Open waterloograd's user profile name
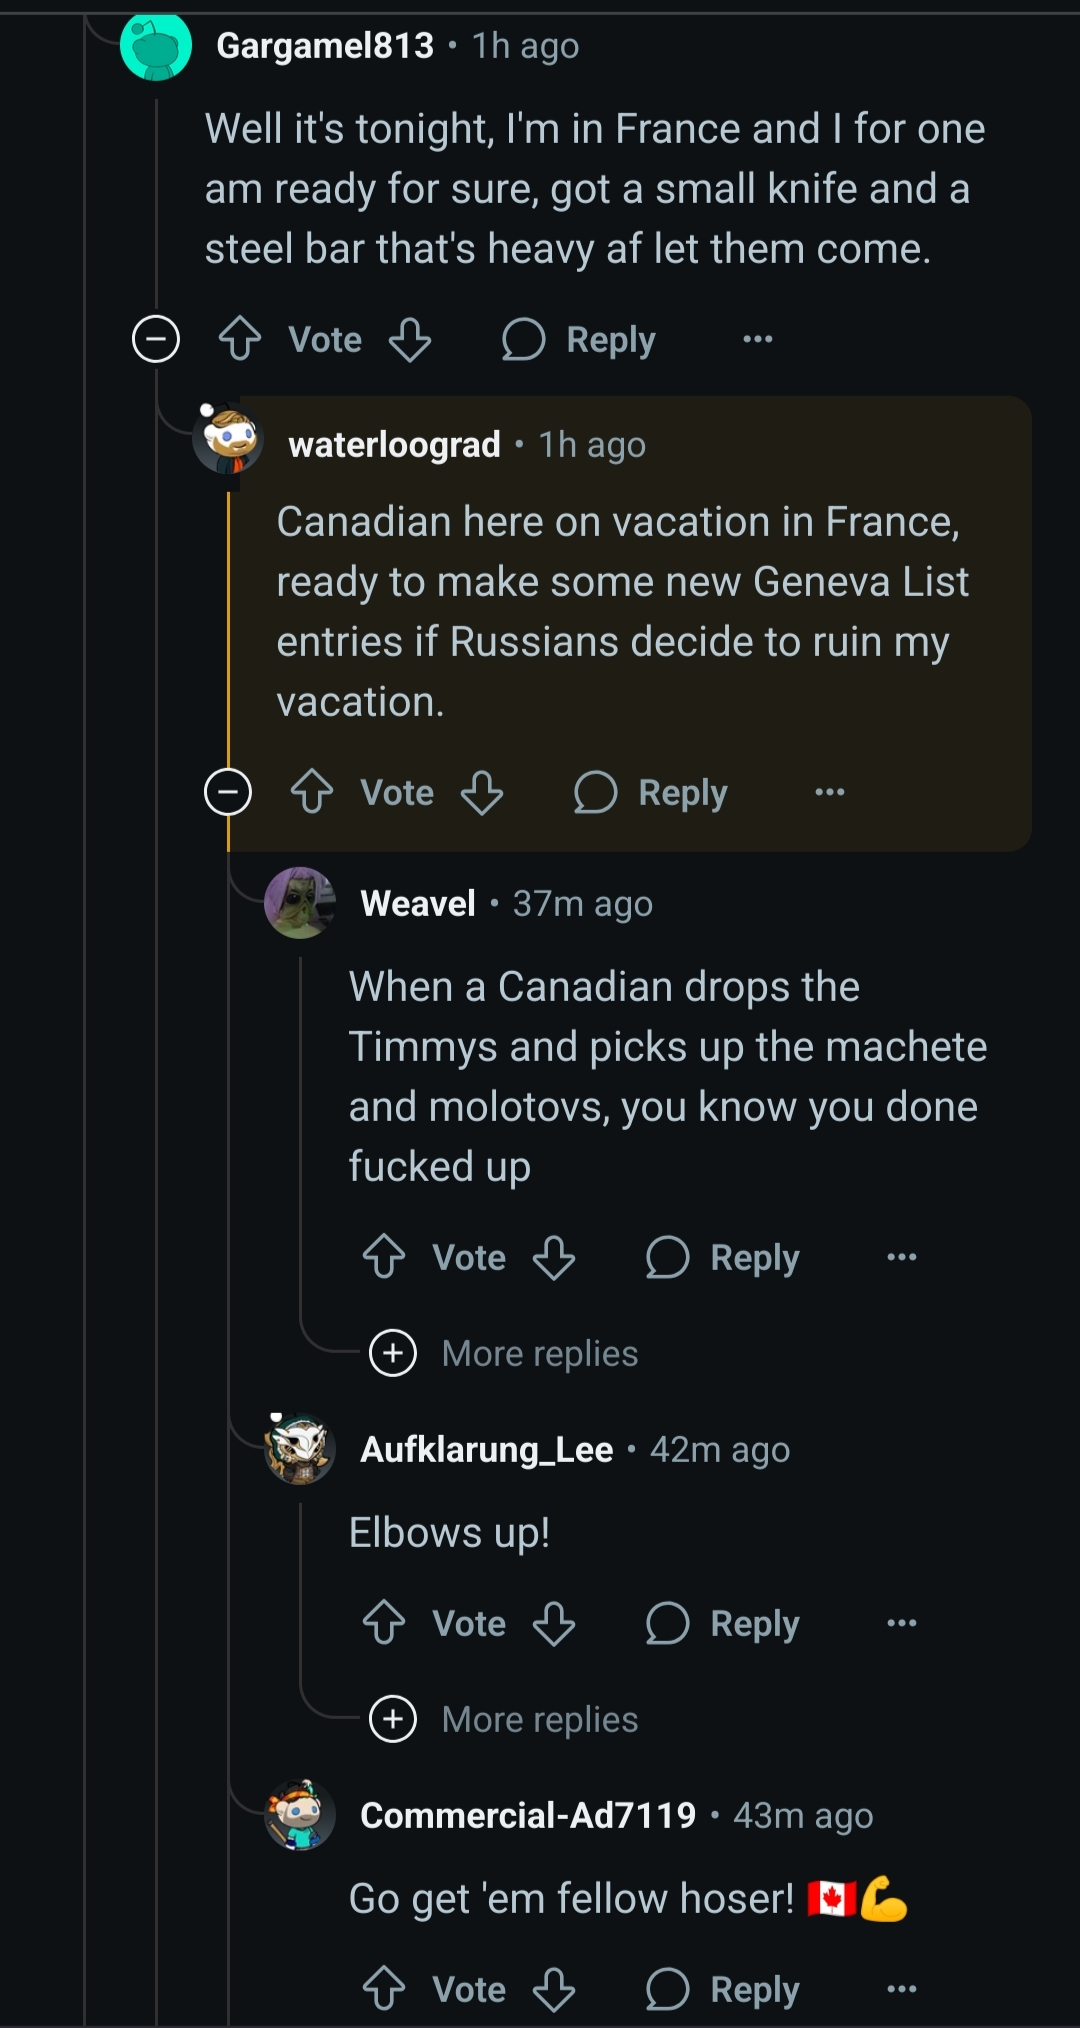Viewport: 1080px width, 2028px height. [x=394, y=445]
